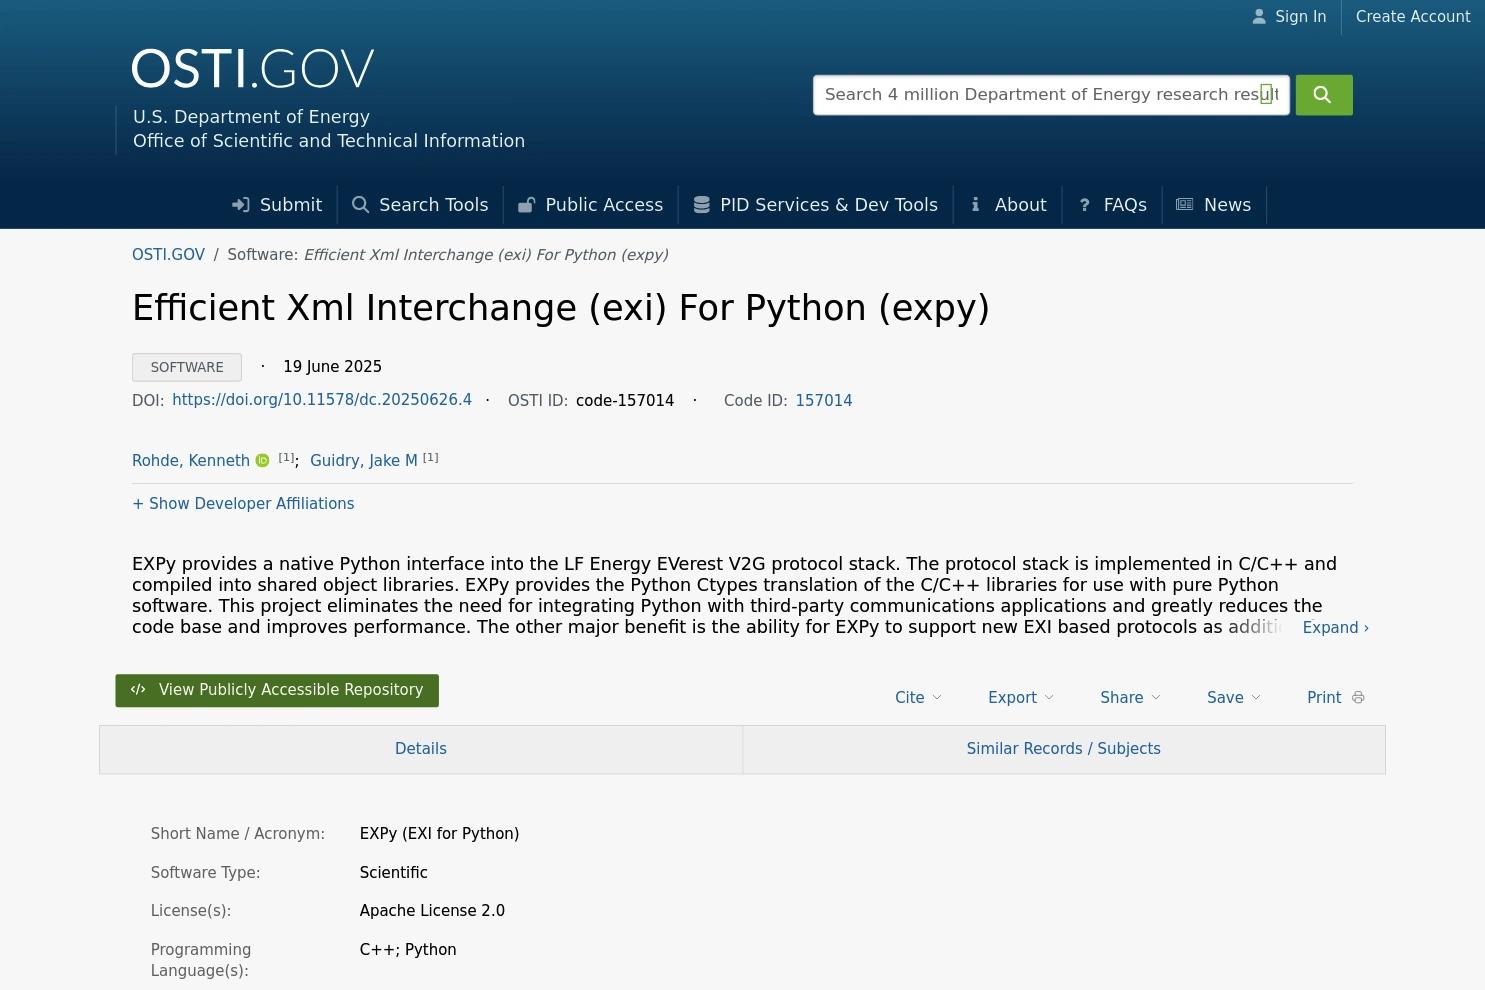The image size is (1485, 990).
Task: Click the About info icon
Action: 975,205
